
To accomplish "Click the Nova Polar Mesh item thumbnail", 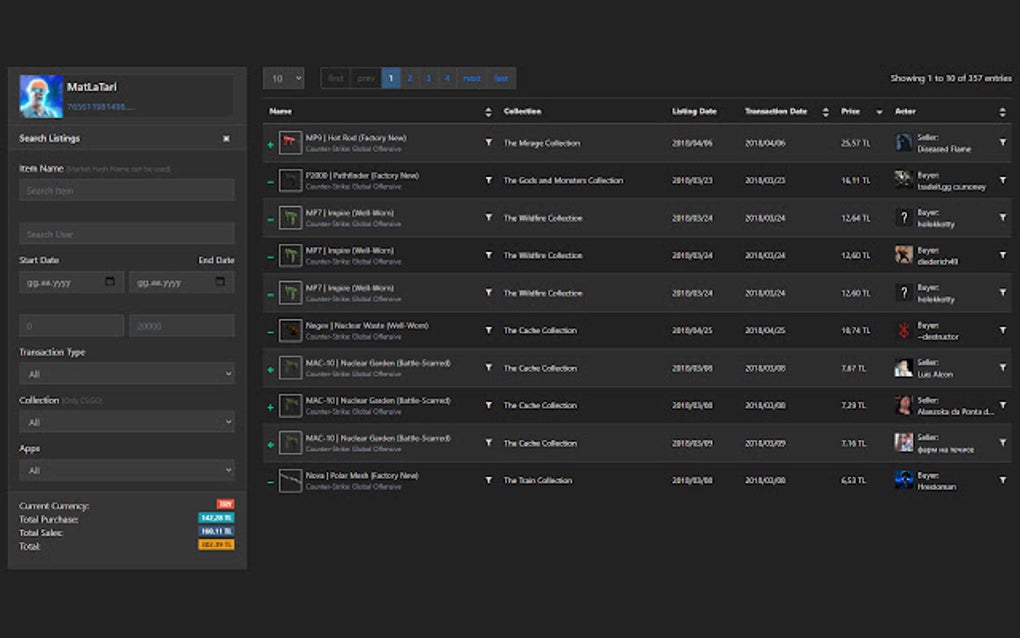I will click(291, 480).
